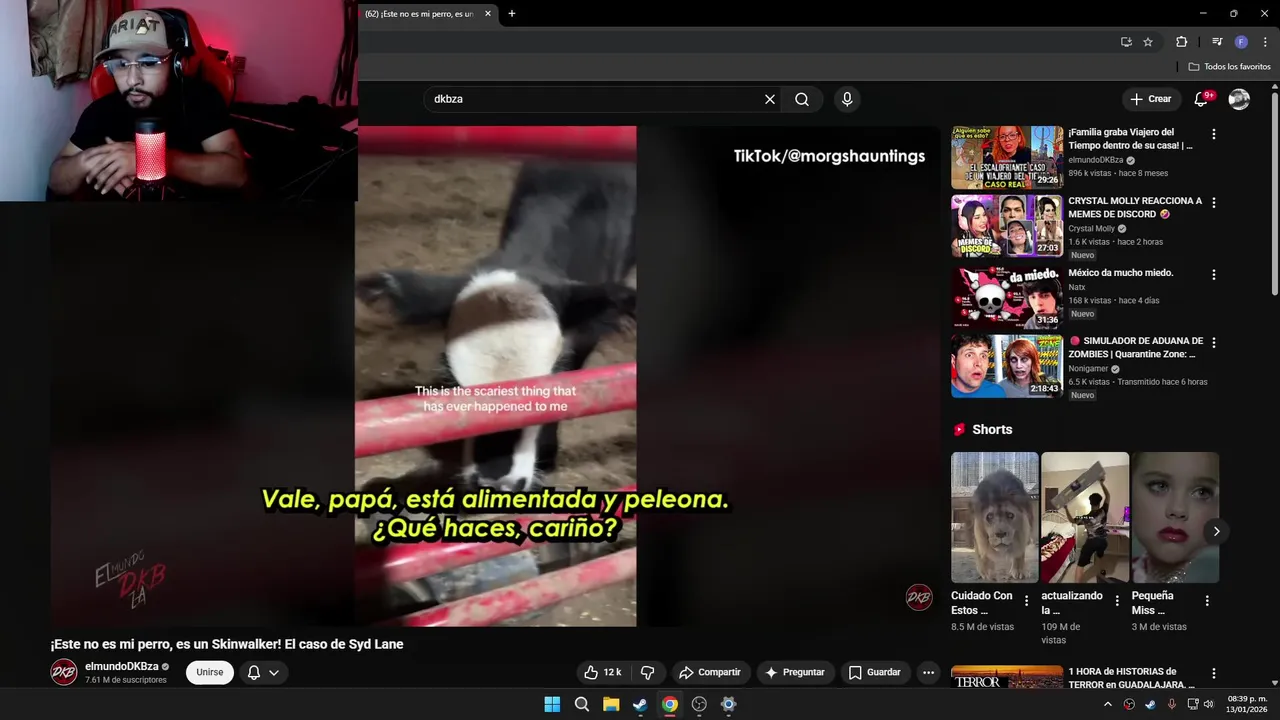
Task: Open YouTube notifications bell showing 9+
Action: (x=1203, y=99)
